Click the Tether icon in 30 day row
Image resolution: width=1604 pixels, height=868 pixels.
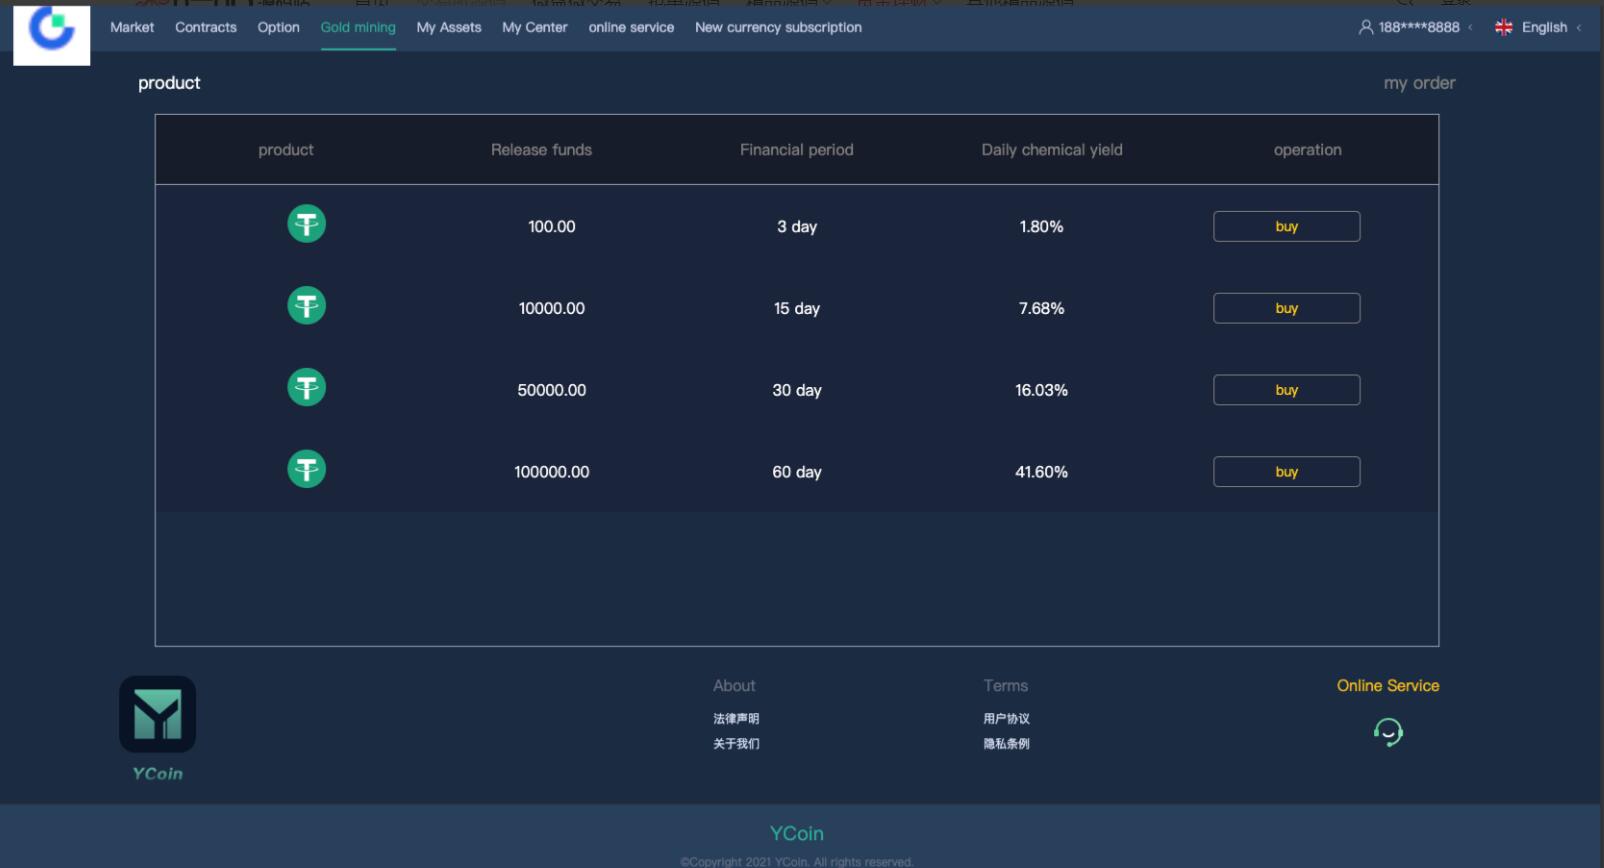coord(307,388)
